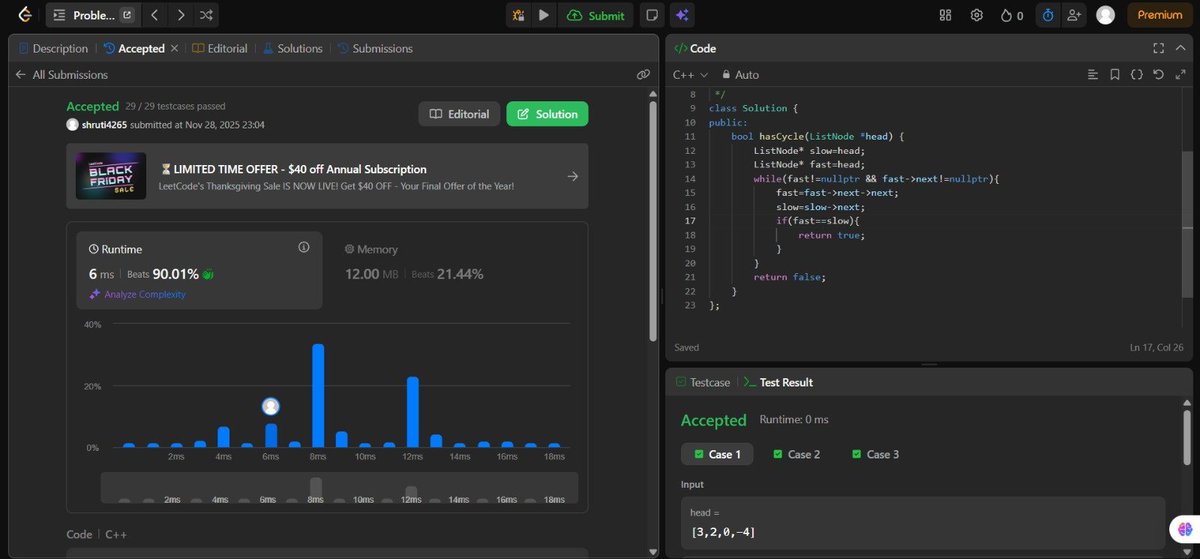Screen dimensions: 1200x559
Task: Click the 12ms chart bar
Action: pos(412,412)
